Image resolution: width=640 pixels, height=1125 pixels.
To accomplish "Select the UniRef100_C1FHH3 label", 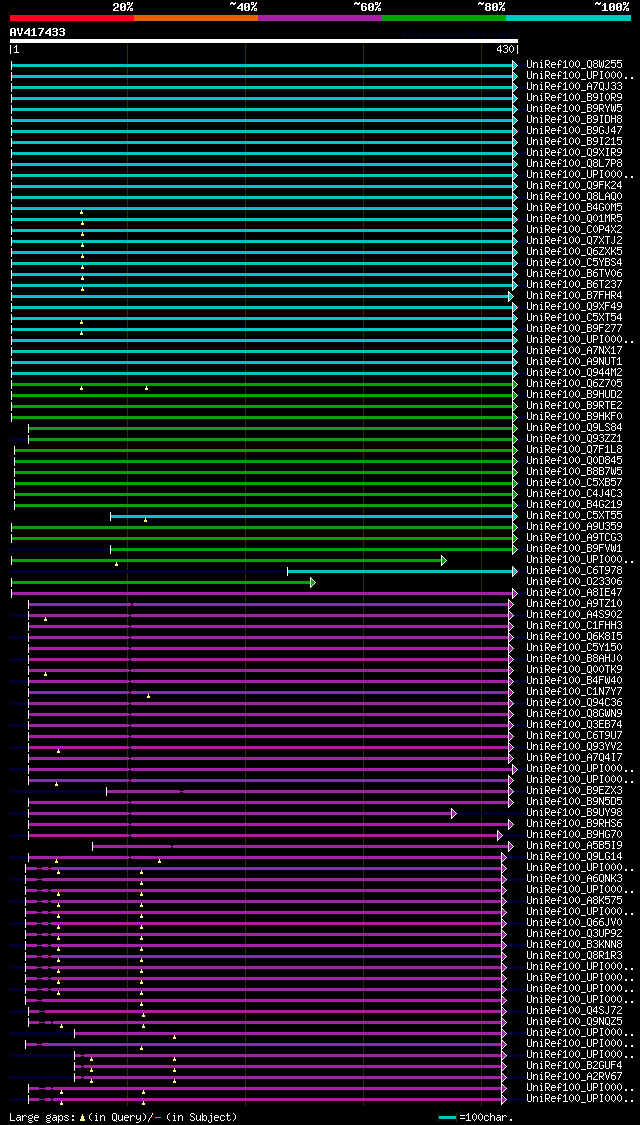I will [574, 626].
